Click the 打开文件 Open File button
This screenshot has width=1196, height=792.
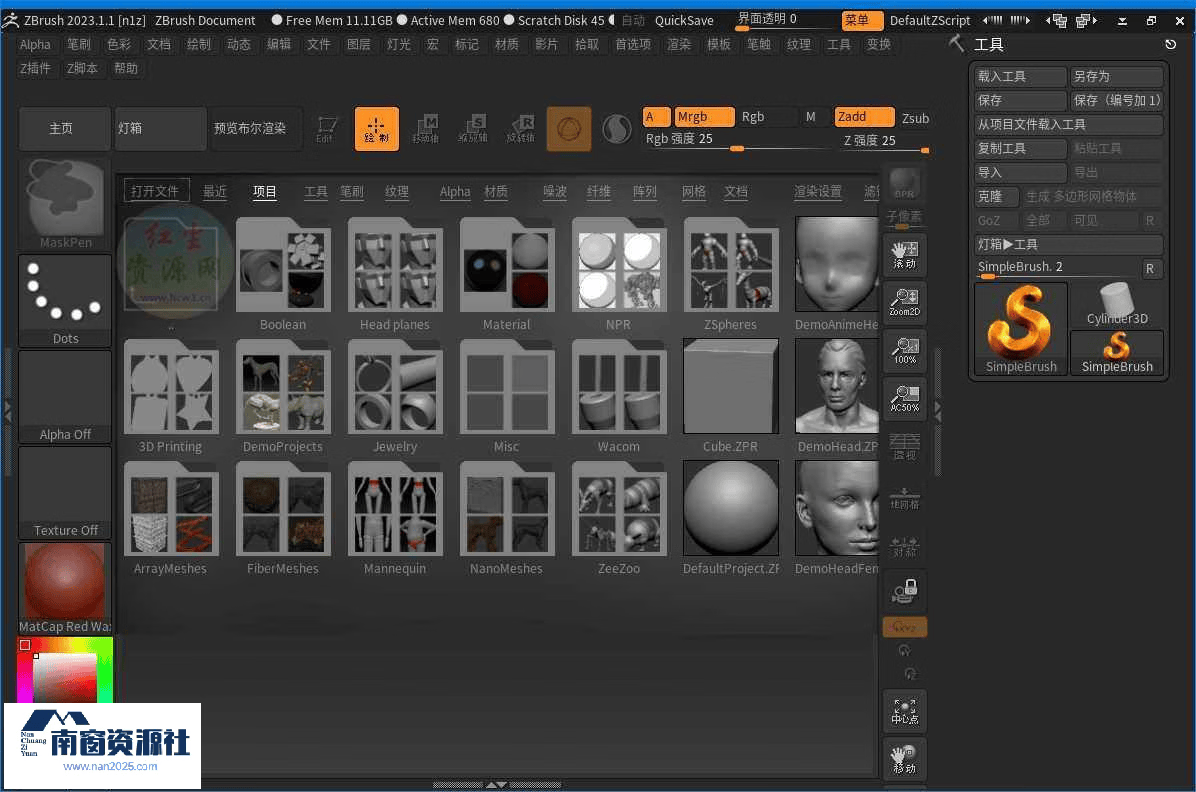click(155, 192)
